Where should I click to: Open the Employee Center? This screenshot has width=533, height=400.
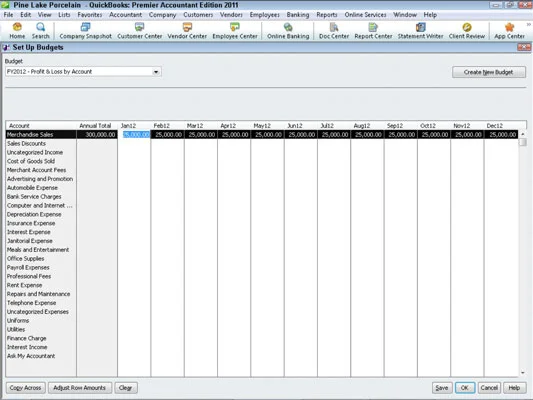click(x=235, y=31)
